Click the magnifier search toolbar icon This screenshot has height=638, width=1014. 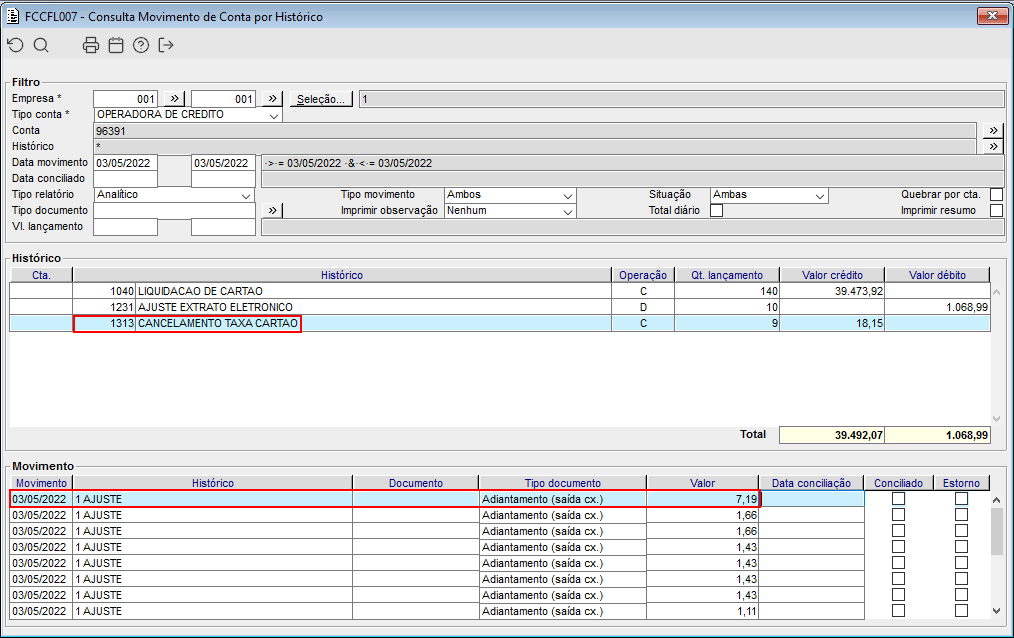(x=41, y=45)
